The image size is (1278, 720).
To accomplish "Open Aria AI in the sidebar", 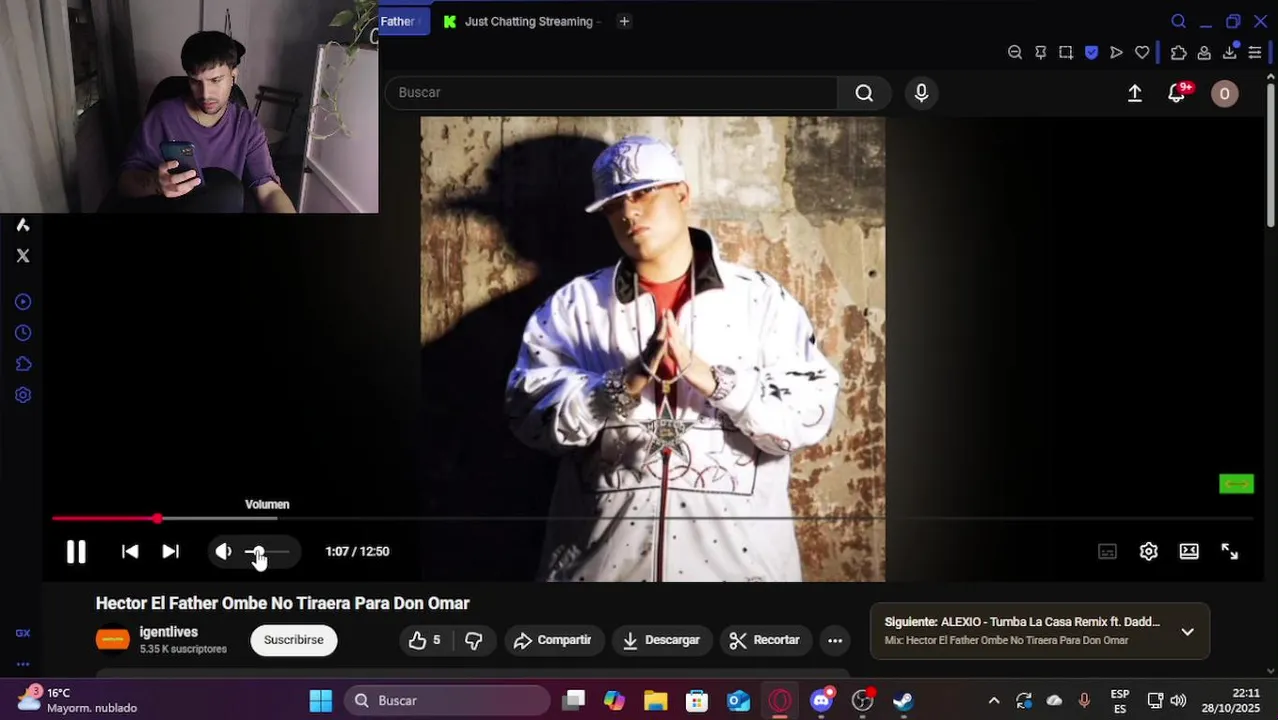I will pos(22,225).
